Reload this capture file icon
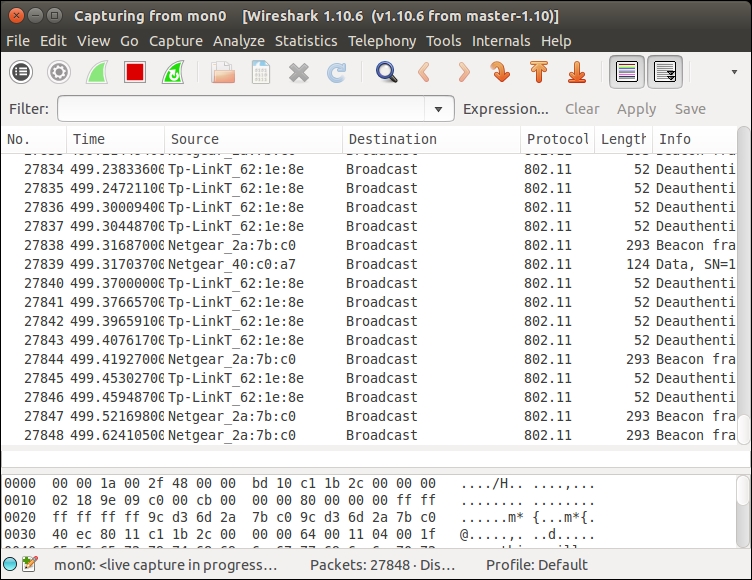The image size is (752, 580). point(337,72)
